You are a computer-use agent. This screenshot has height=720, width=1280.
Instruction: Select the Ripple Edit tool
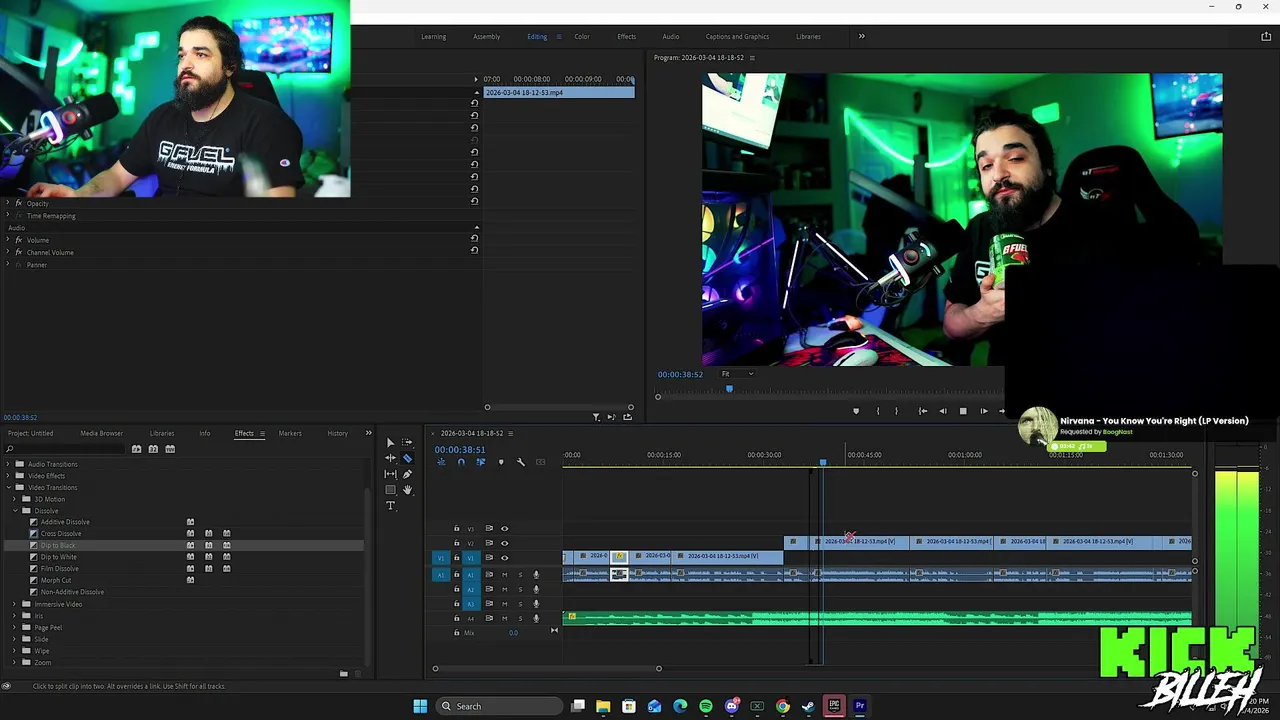pyautogui.click(x=390, y=458)
